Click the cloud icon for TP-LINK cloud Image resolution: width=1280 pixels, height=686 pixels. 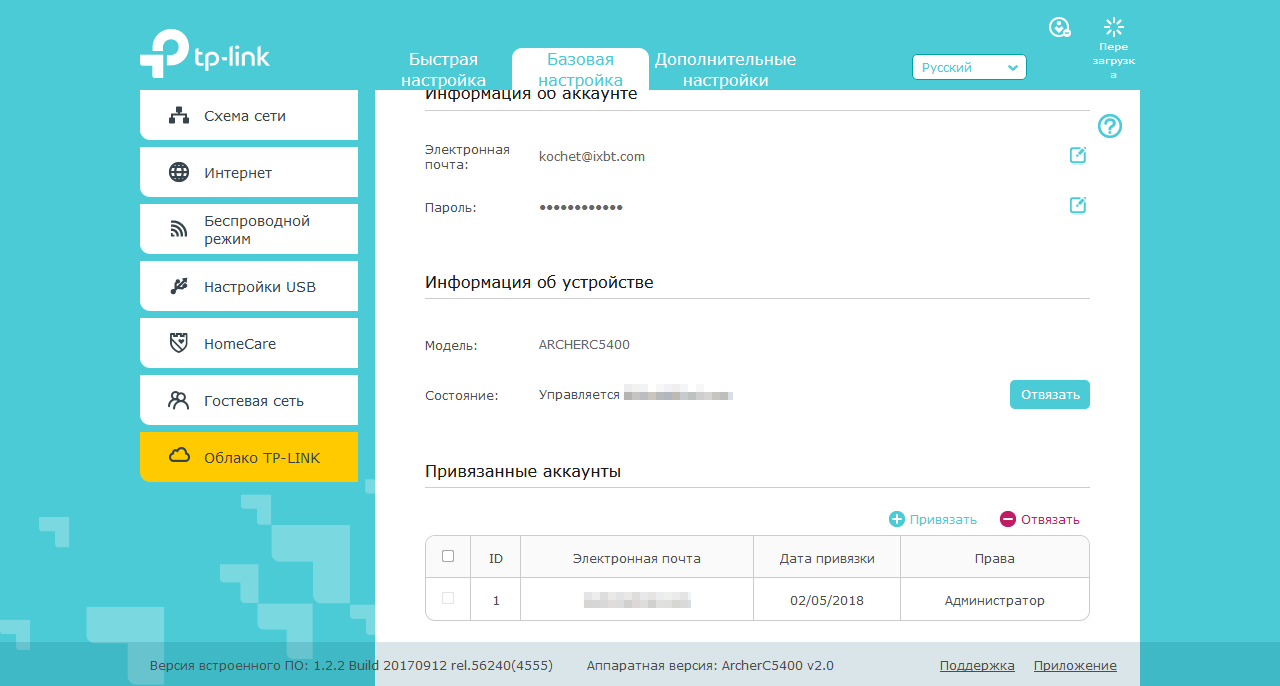point(179,456)
